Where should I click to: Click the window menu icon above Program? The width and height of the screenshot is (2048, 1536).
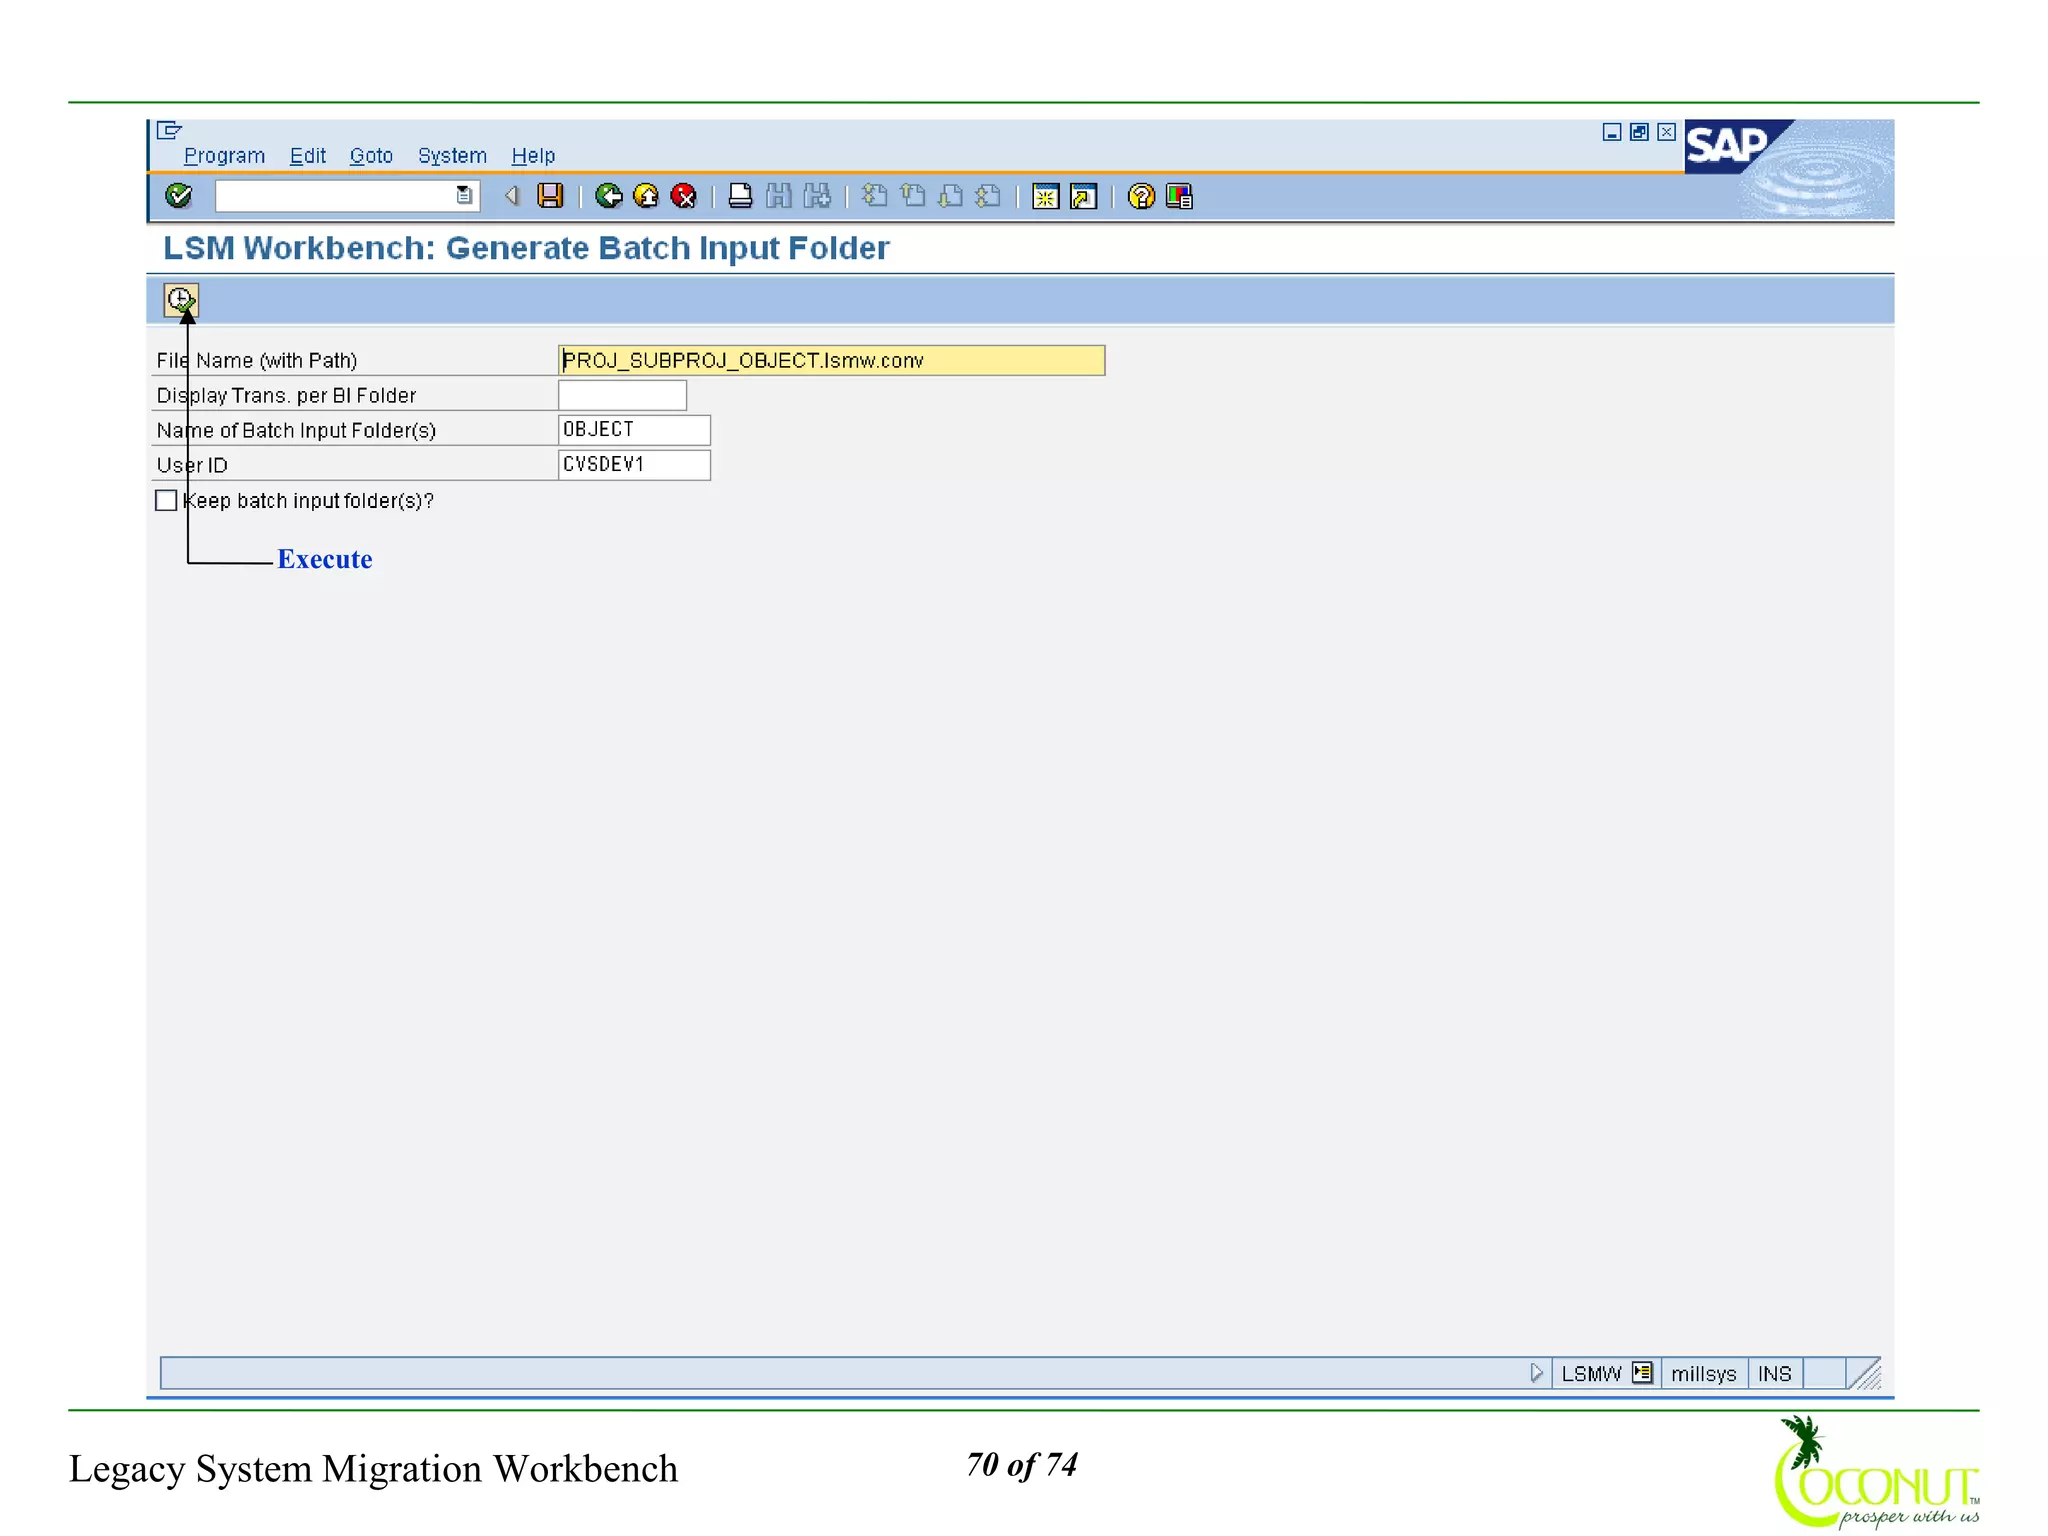click(169, 130)
